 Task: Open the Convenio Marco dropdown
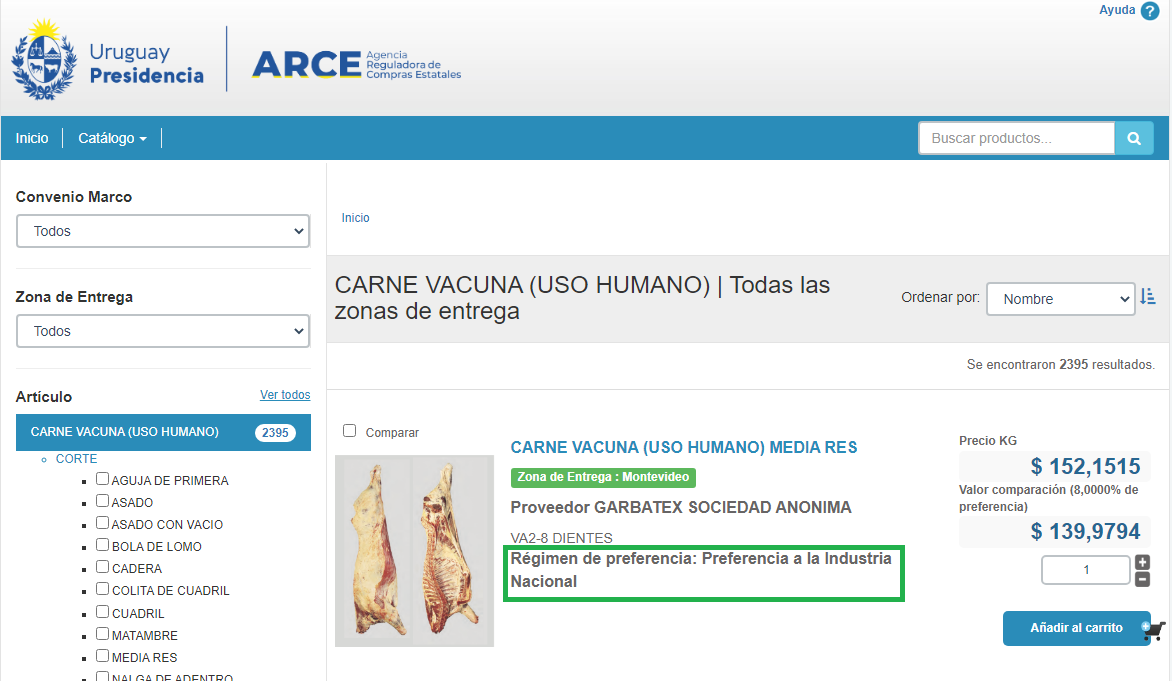tap(163, 231)
